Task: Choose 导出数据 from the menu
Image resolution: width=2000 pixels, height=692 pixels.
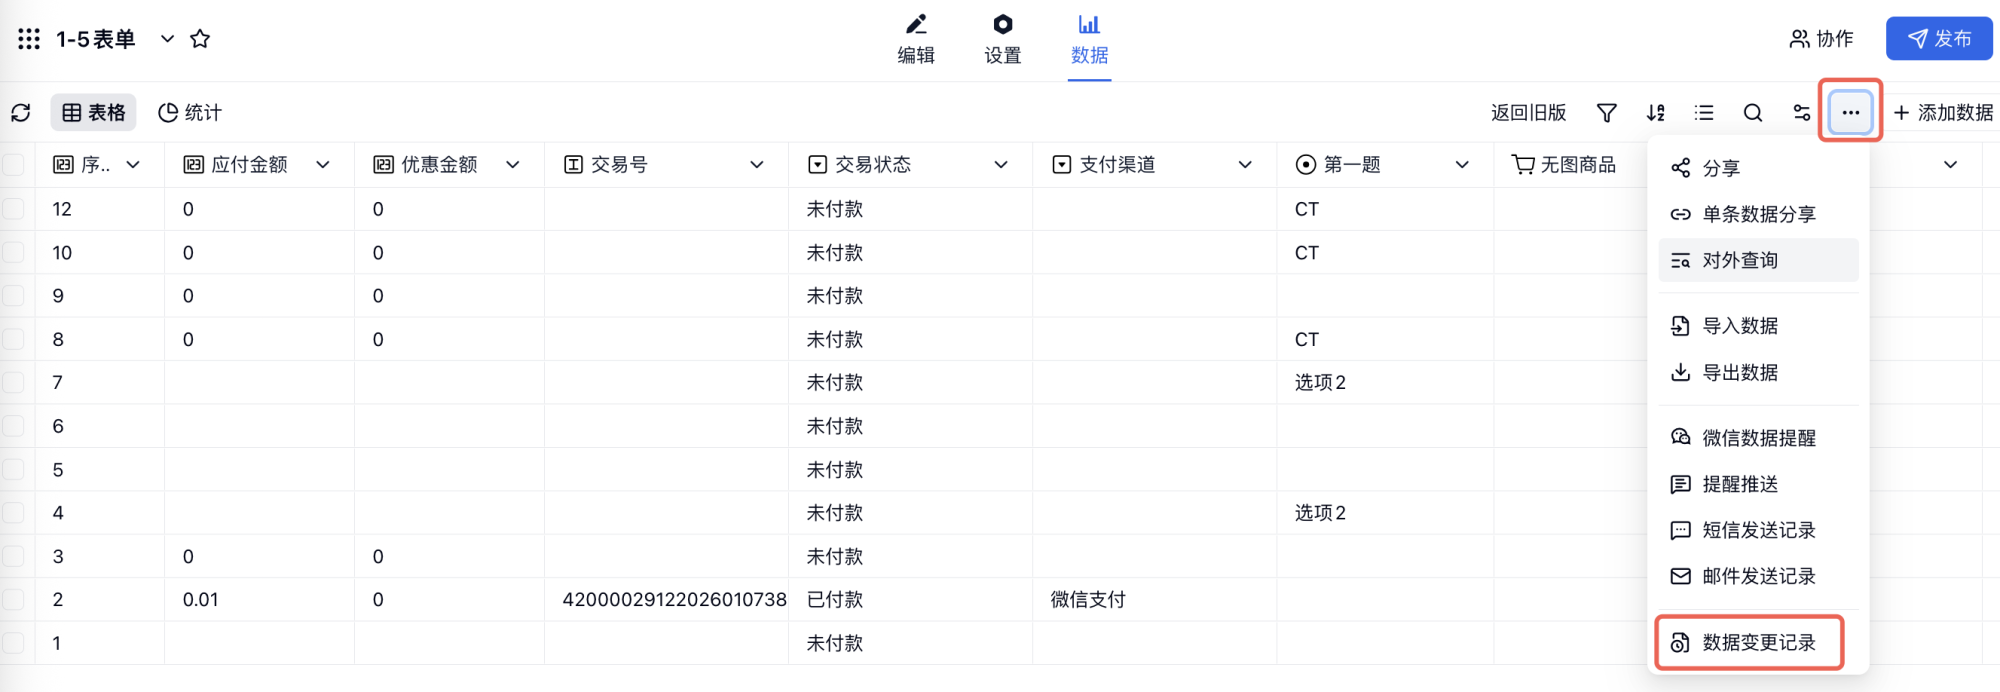Action: (1758, 373)
